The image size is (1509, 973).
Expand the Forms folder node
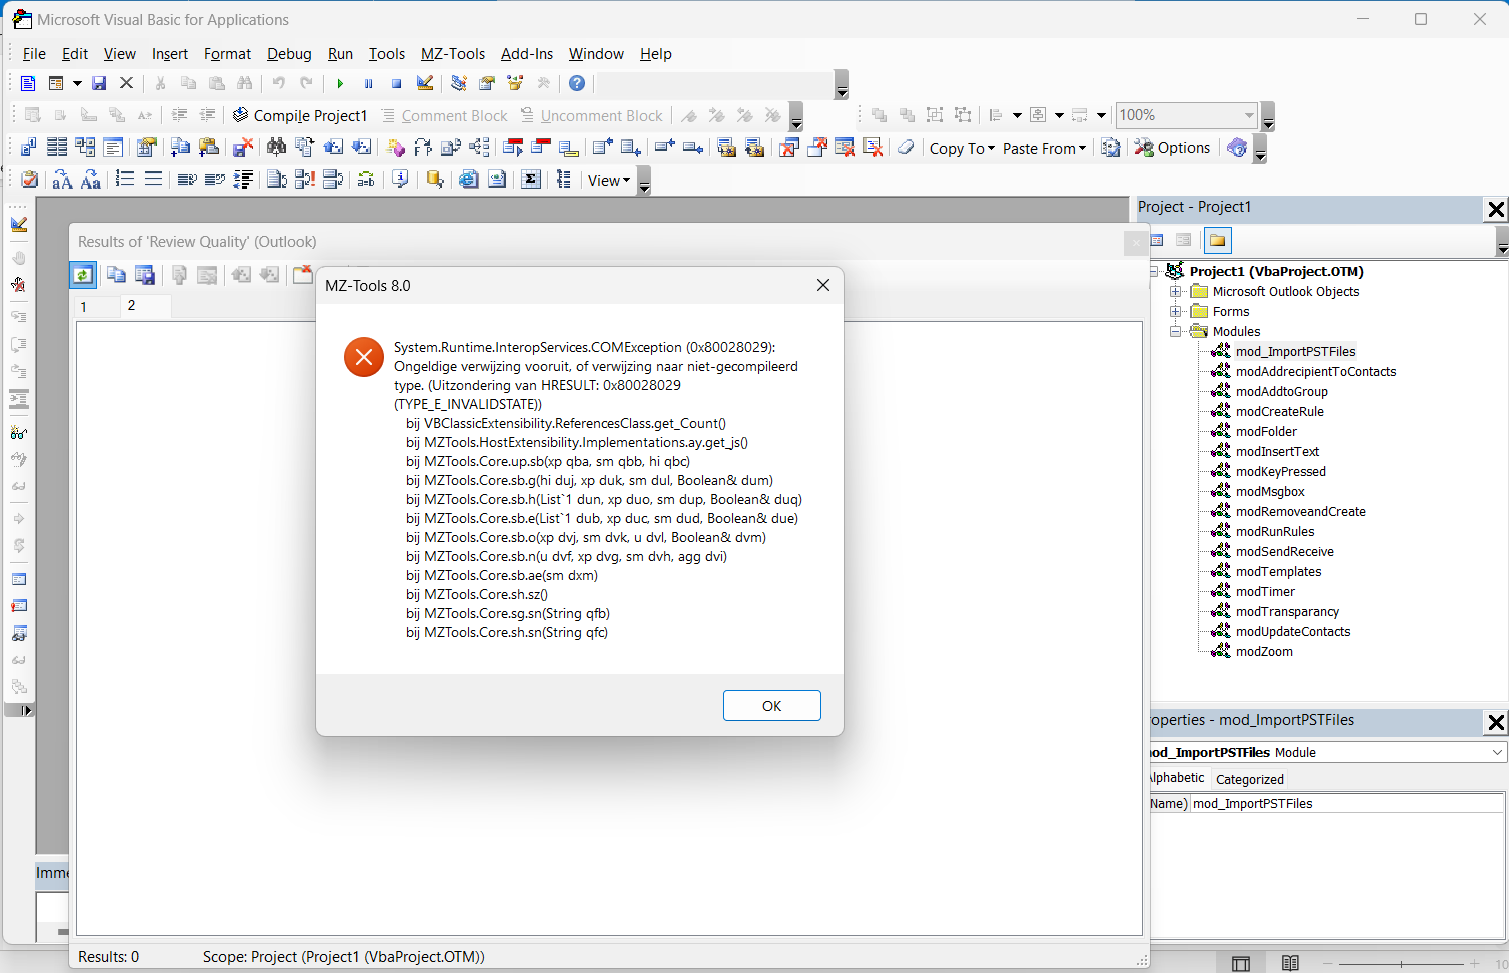(1176, 311)
